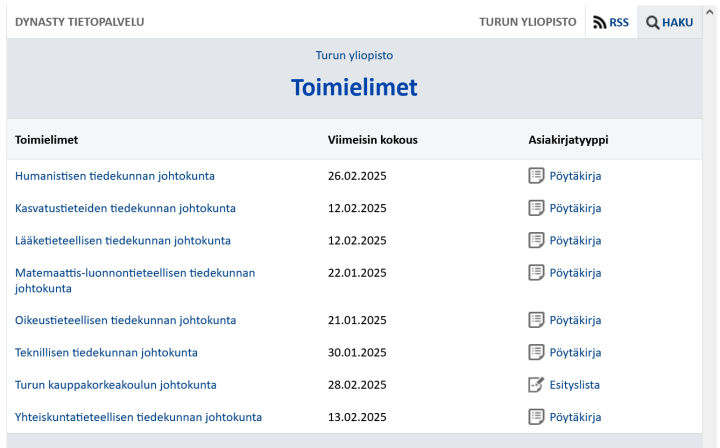Click the Esityslista edit icon for Kauppakorkeakoulu

tap(536, 384)
